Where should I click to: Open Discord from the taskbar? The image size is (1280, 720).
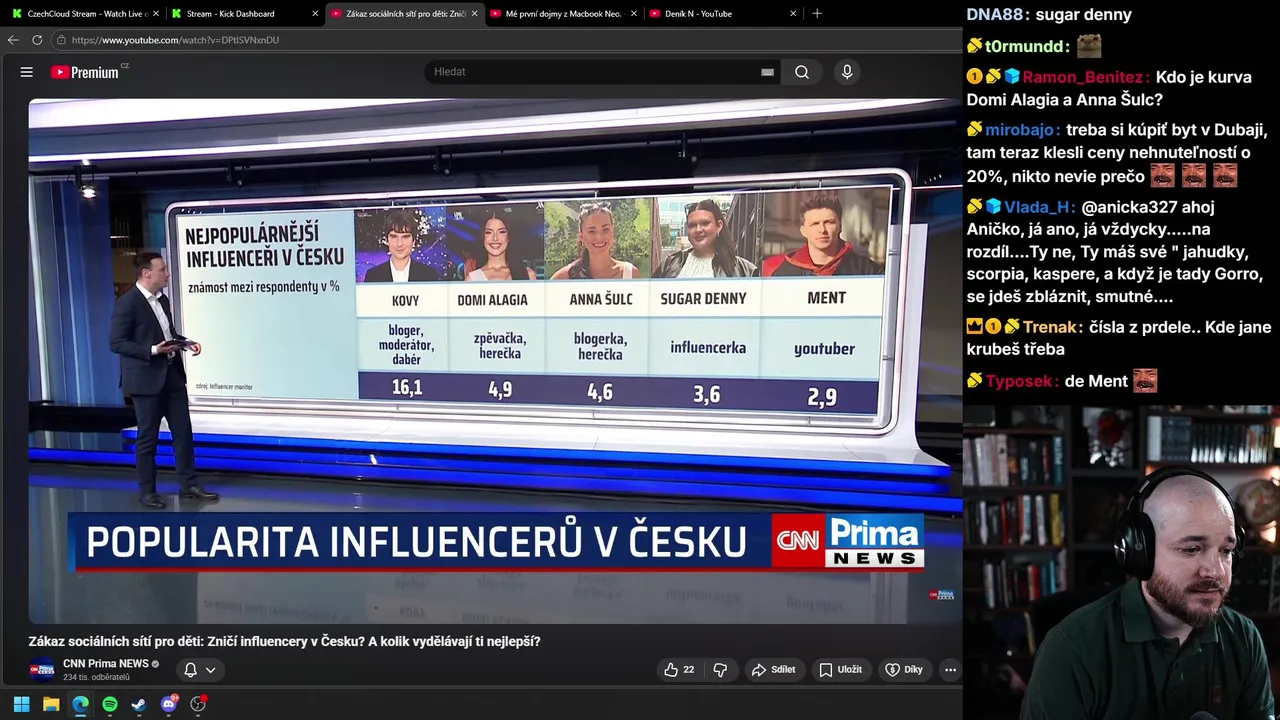(169, 704)
